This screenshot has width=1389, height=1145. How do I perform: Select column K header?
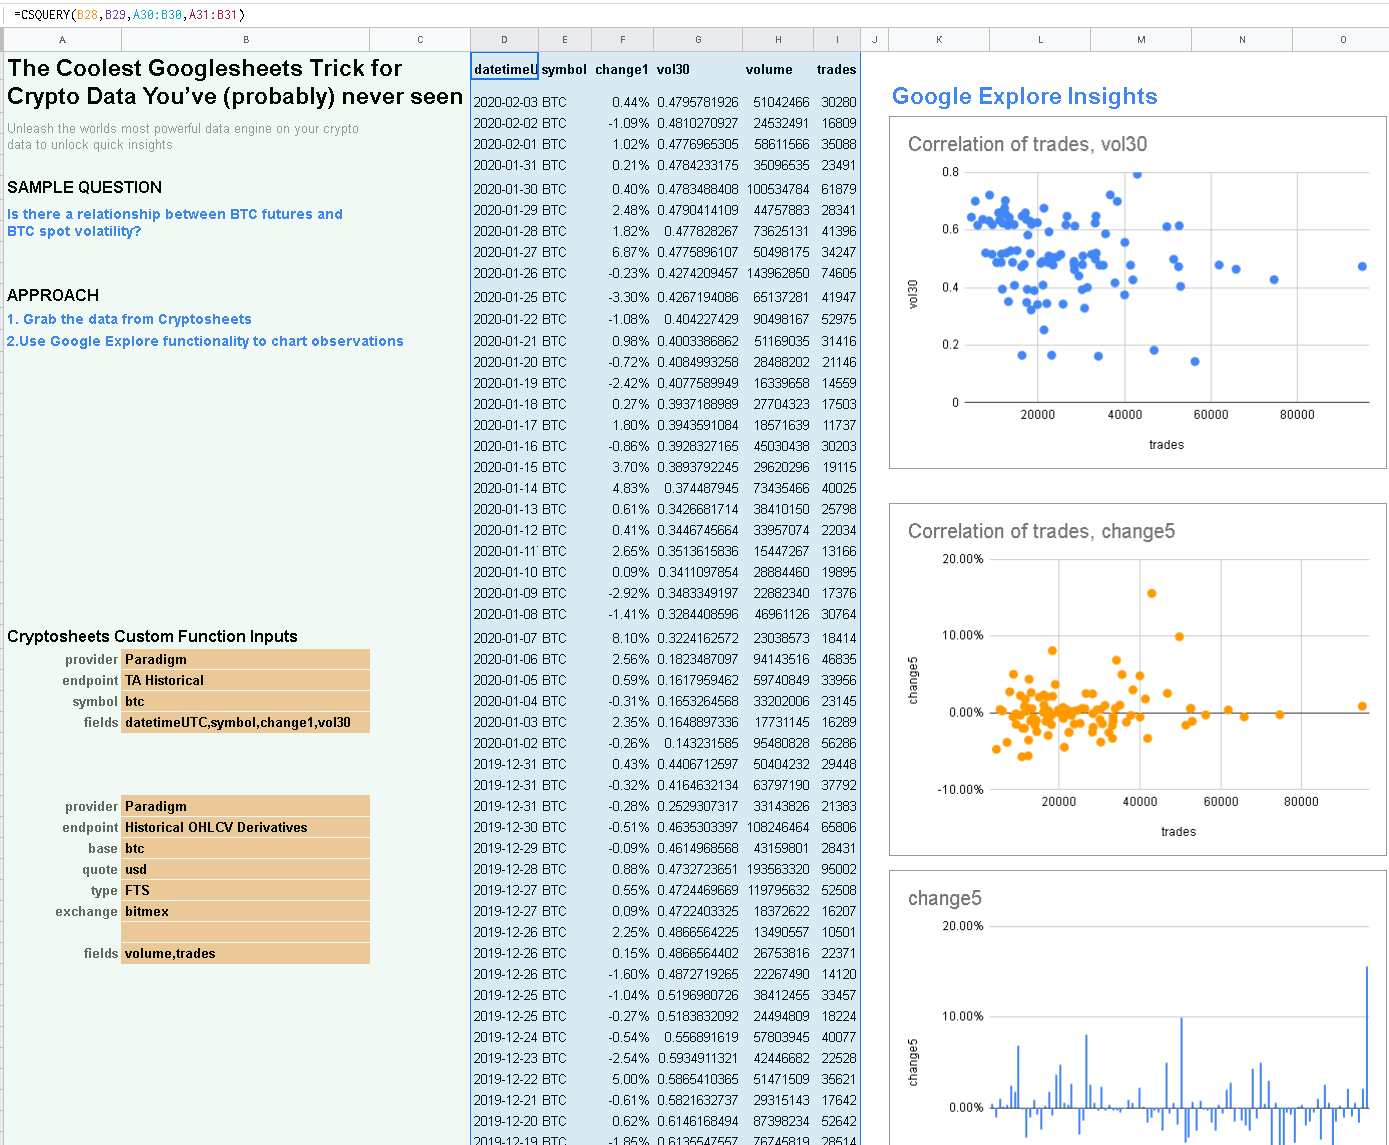pyautogui.click(x=939, y=40)
